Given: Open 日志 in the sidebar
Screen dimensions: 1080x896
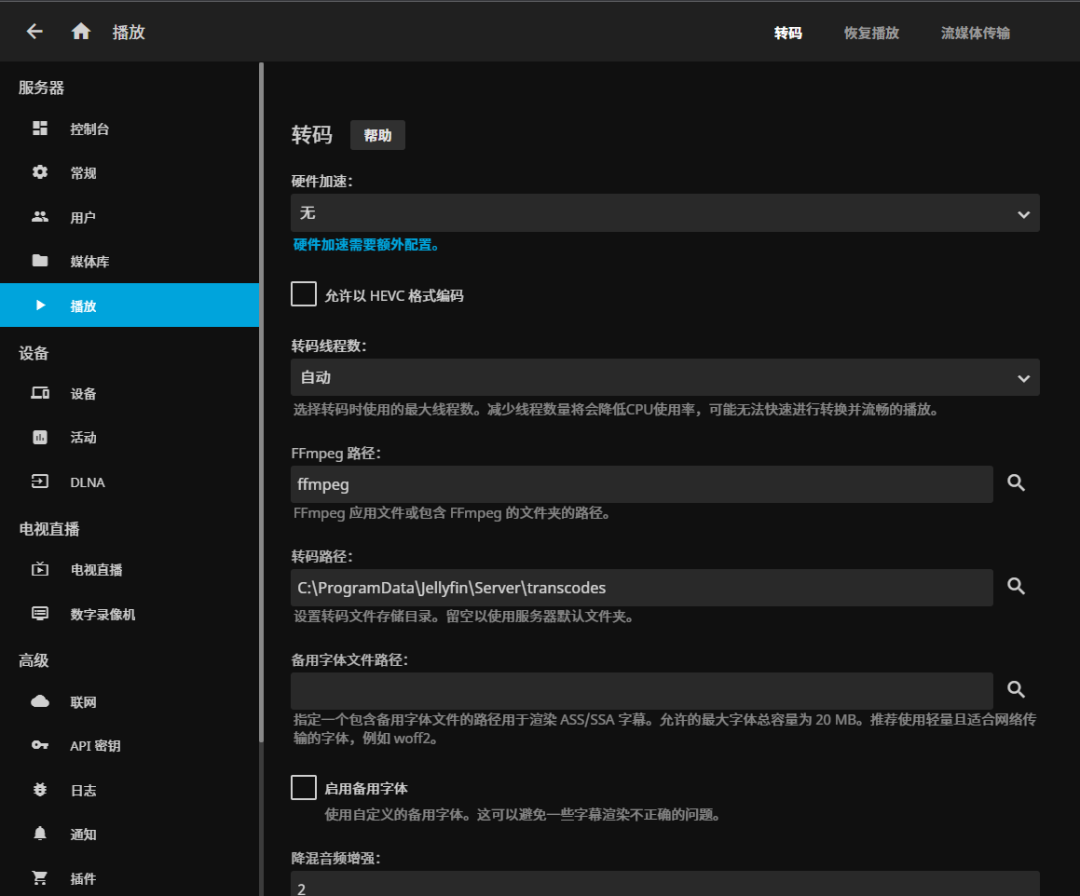Looking at the screenshot, I should click(129, 790).
